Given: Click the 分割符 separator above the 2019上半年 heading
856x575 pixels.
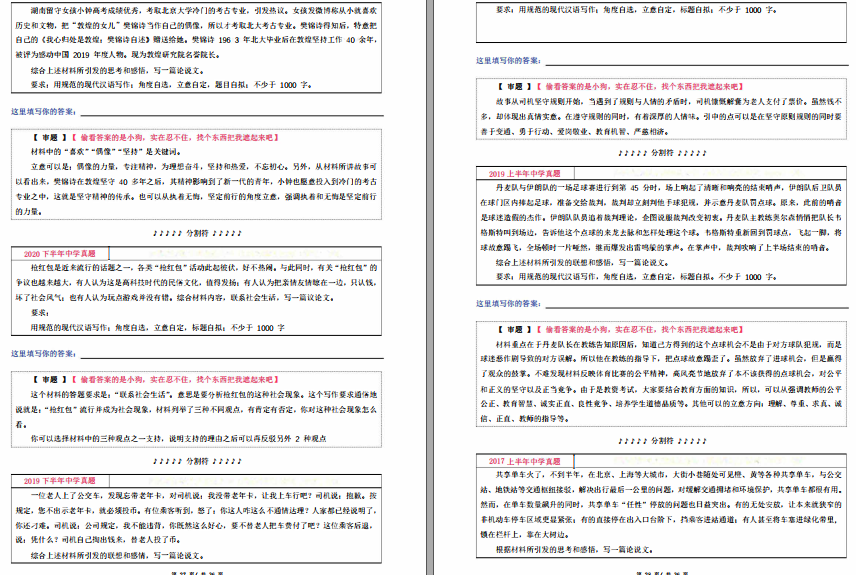Looking at the screenshot, I should click(x=662, y=153).
